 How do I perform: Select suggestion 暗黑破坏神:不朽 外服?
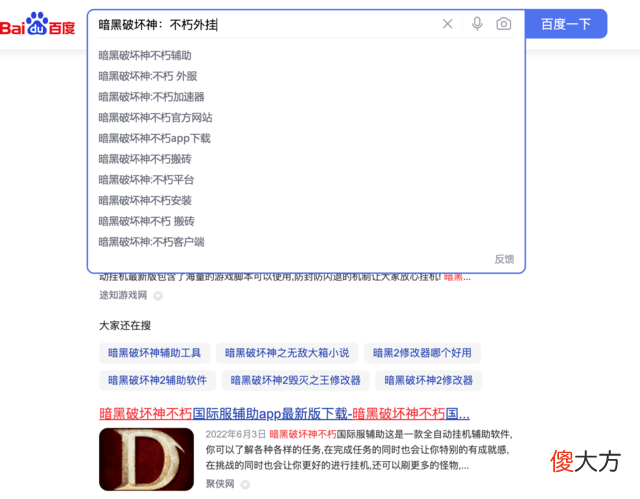[148, 76]
